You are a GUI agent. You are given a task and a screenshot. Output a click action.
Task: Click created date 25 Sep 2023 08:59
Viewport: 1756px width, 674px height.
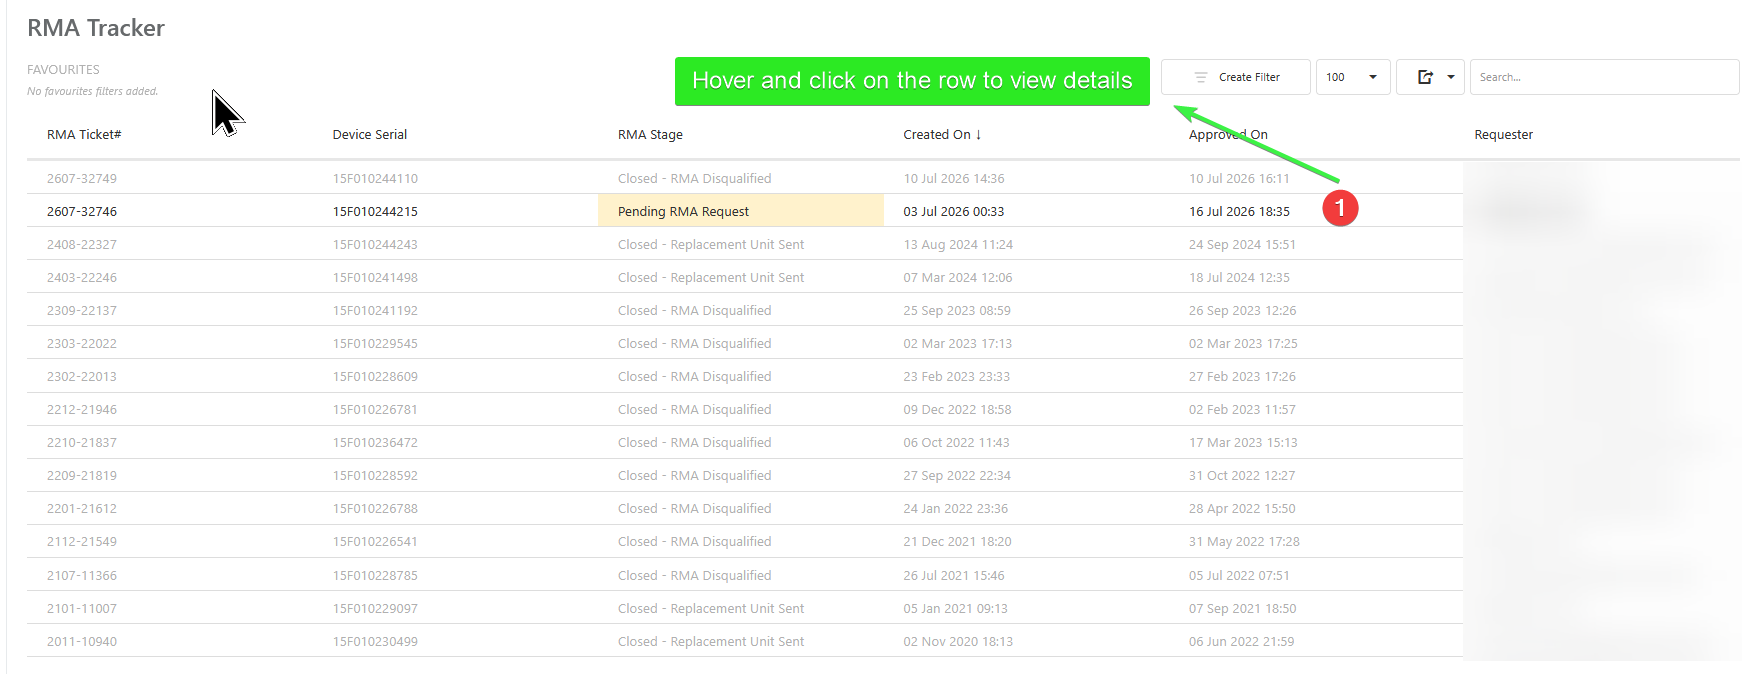pyautogui.click(x=957, y=310)
